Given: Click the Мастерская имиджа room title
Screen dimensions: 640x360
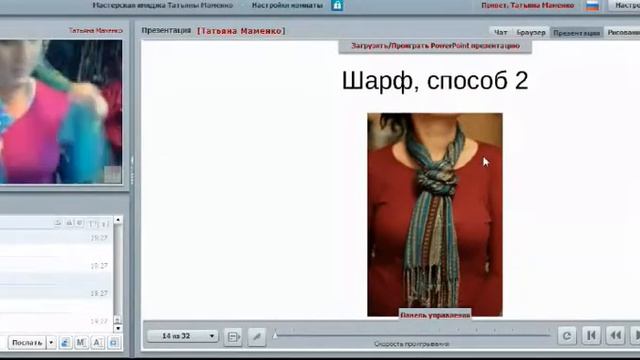Looking at the screenshot, I should tap(162, 5).
